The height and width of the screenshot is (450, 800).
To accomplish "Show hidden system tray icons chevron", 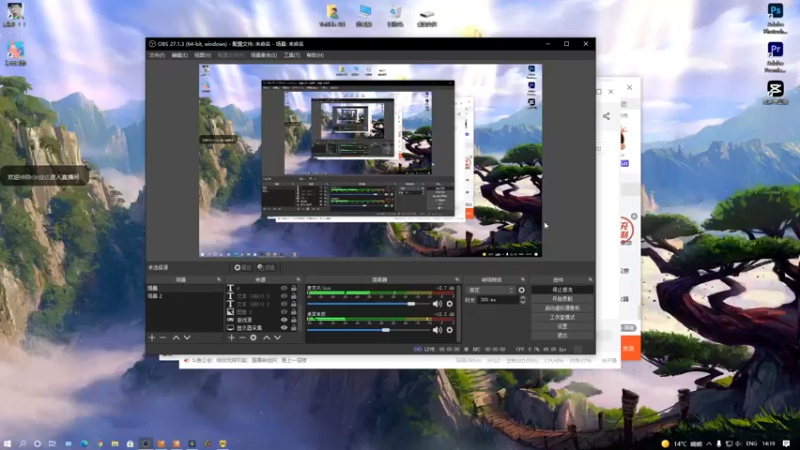I will point(709,444).
